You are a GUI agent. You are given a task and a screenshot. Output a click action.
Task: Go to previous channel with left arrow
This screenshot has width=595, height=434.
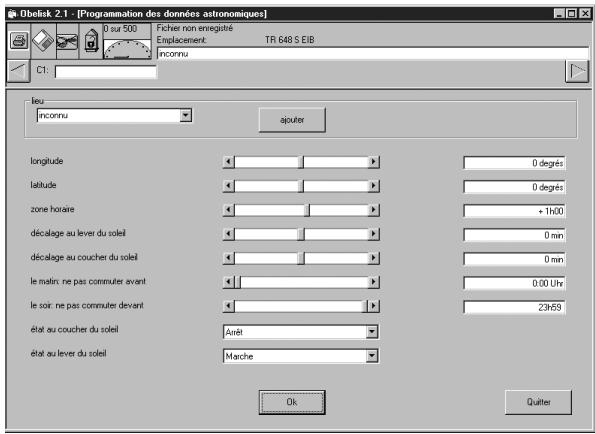pyautogui.click(x=18, y=71)
